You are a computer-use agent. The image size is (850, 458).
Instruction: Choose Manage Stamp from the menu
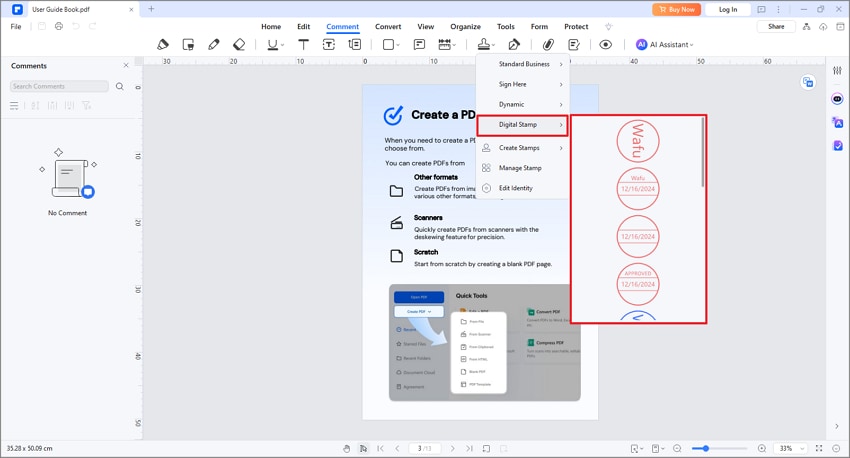tap(523, 168)
